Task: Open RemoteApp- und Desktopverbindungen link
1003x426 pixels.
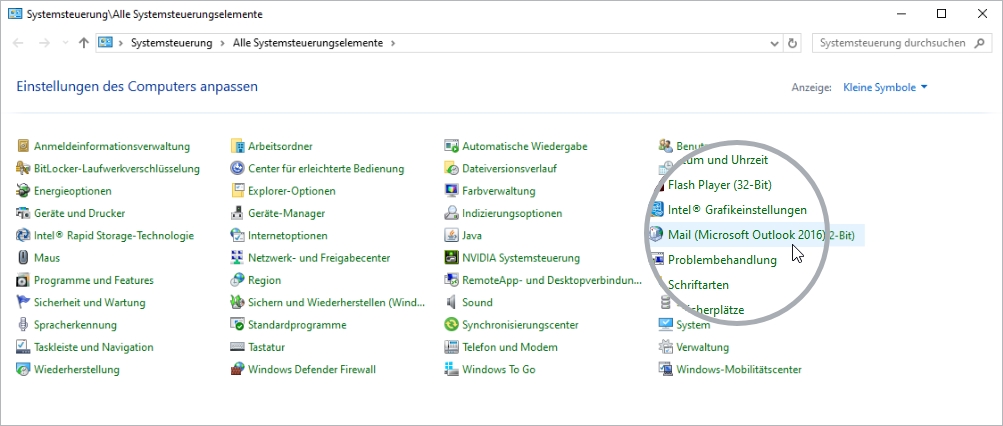Action: 552,280
